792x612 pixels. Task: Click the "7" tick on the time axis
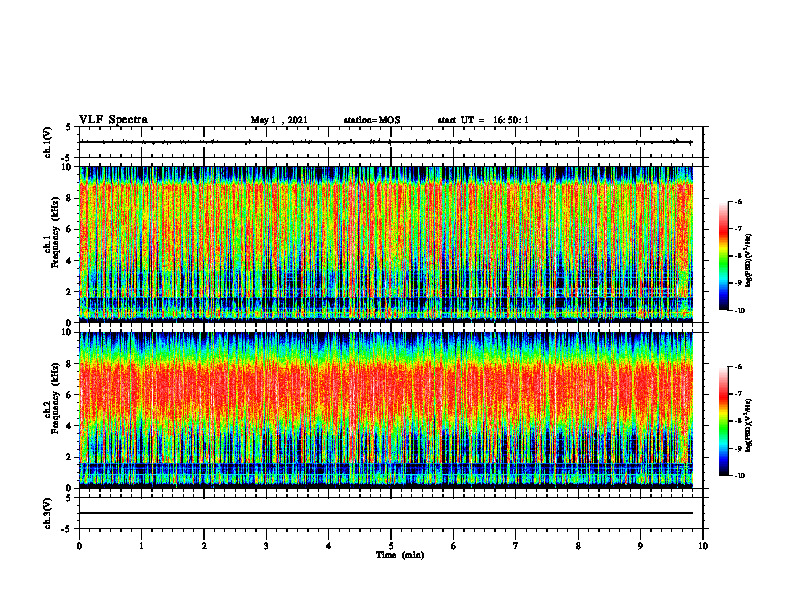pos(516,546)
